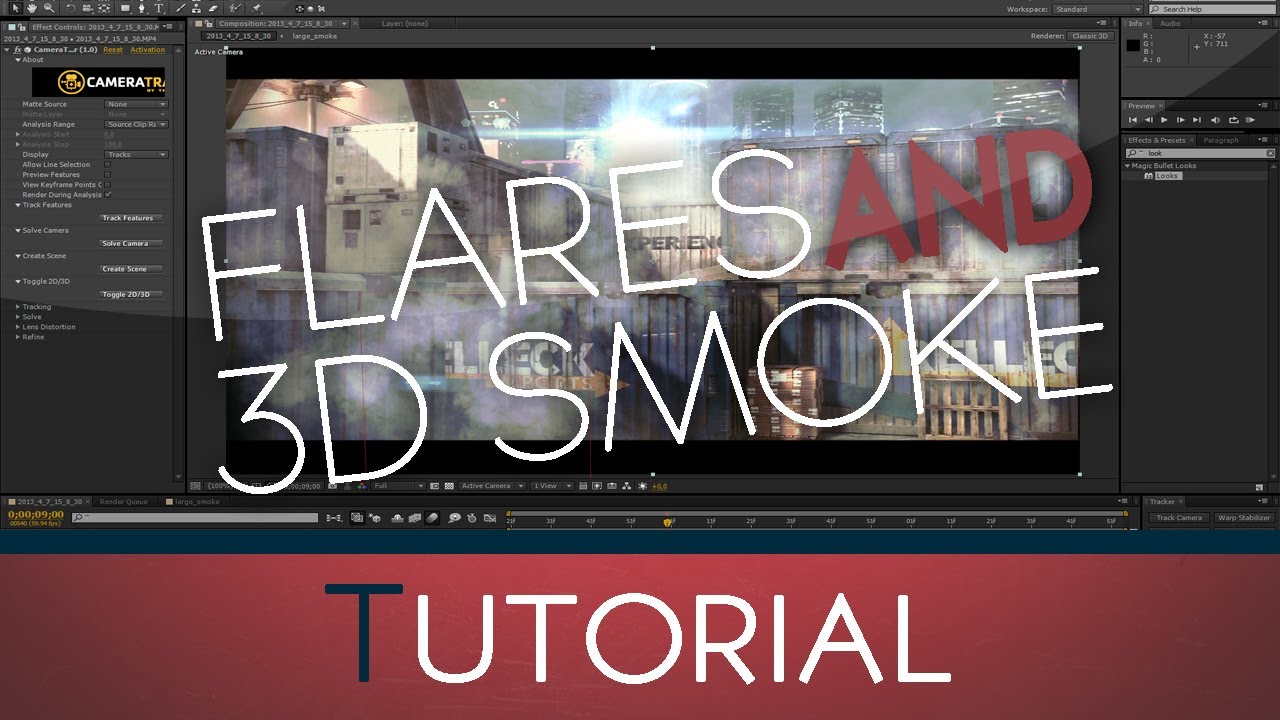Click the Track Features button
The image size is (1280, 720).
tap(131, 218)
